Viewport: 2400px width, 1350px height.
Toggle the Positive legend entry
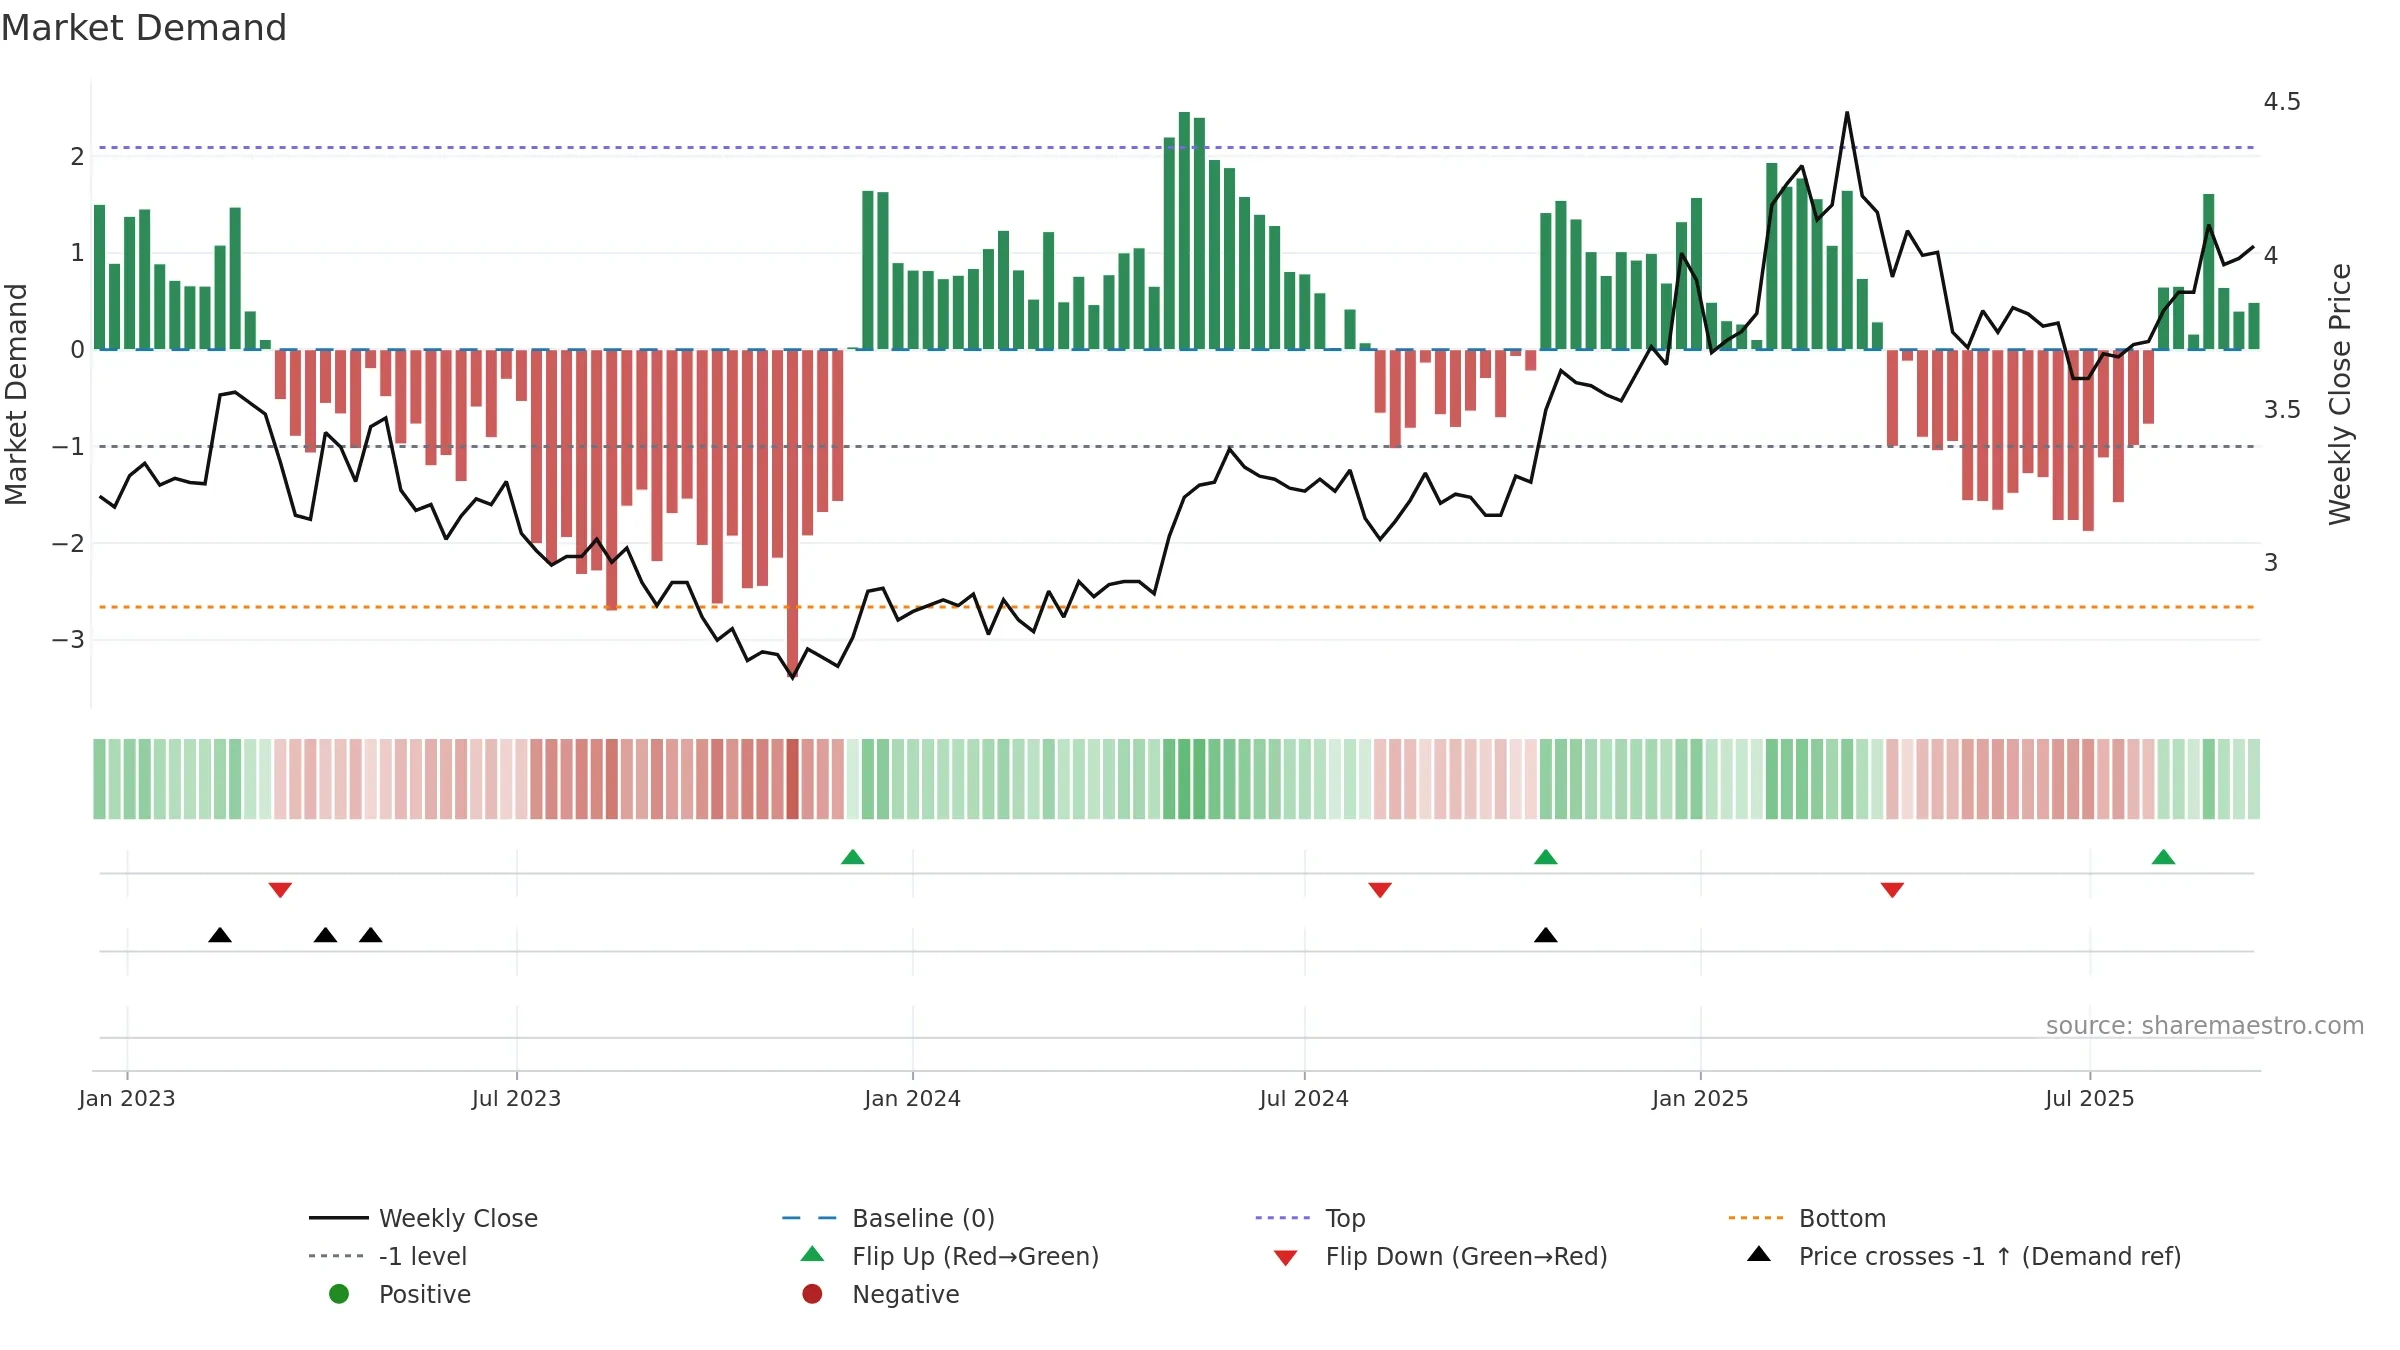click(400, 1294)
